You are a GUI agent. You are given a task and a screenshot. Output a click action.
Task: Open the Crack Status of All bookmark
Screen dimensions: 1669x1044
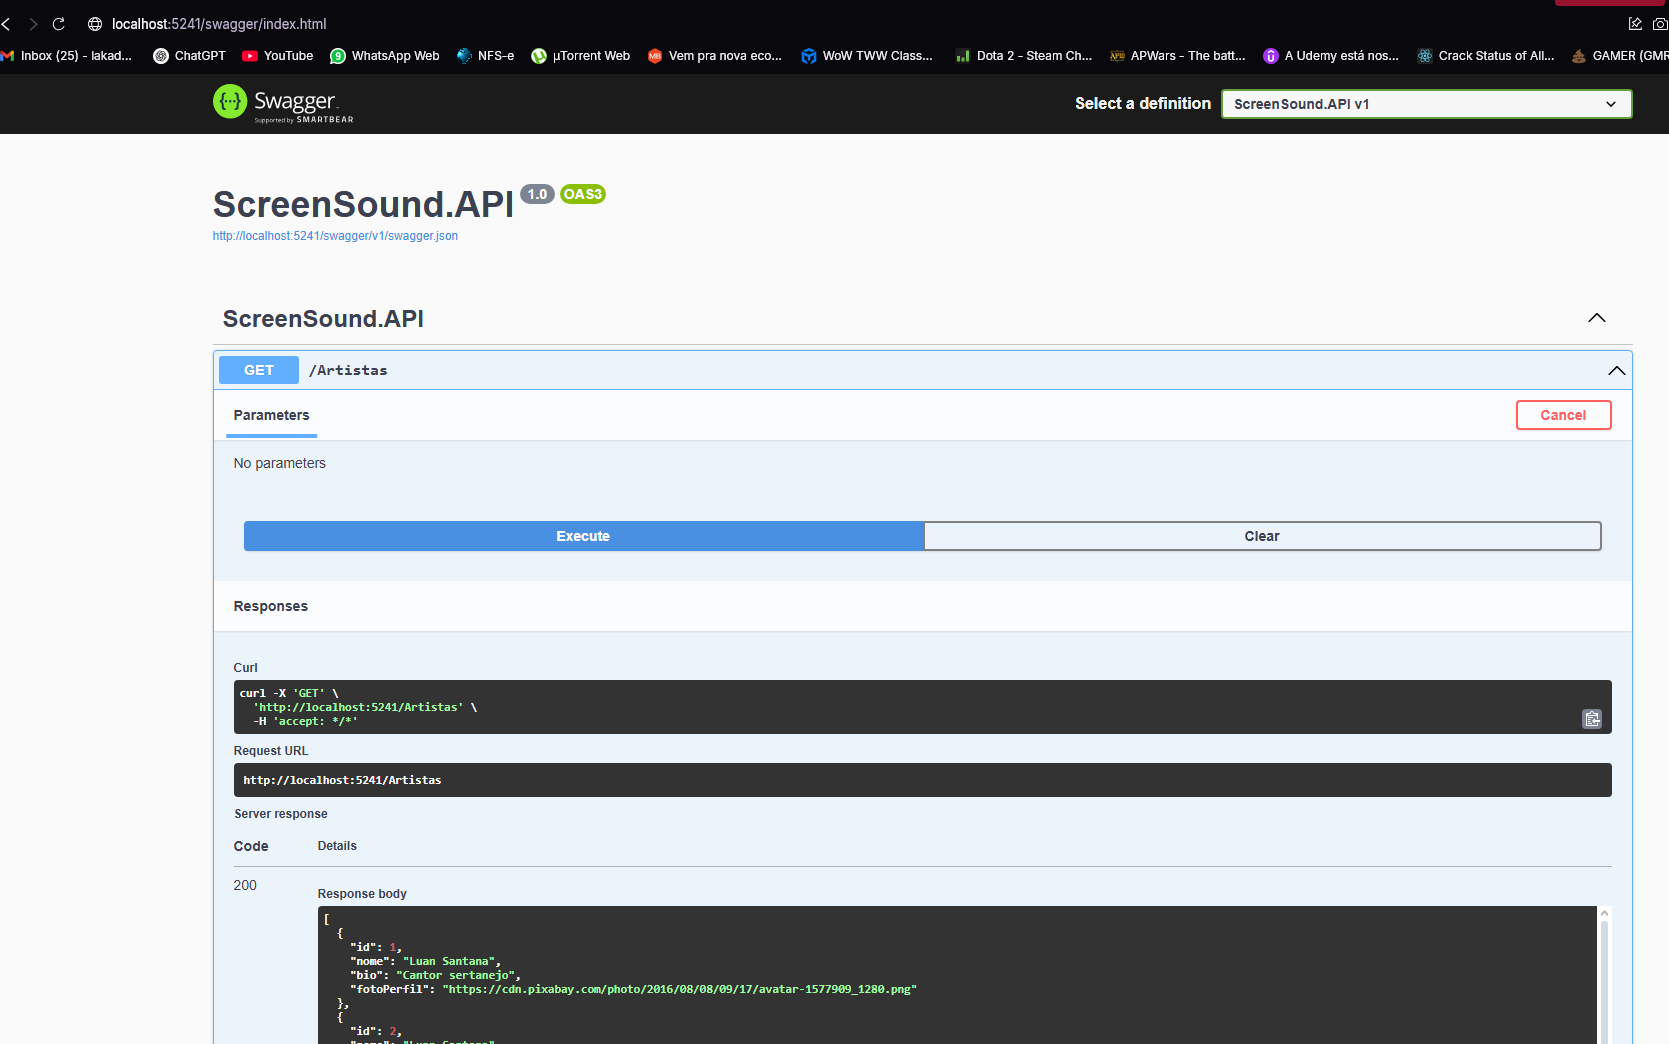(1486, 56)
